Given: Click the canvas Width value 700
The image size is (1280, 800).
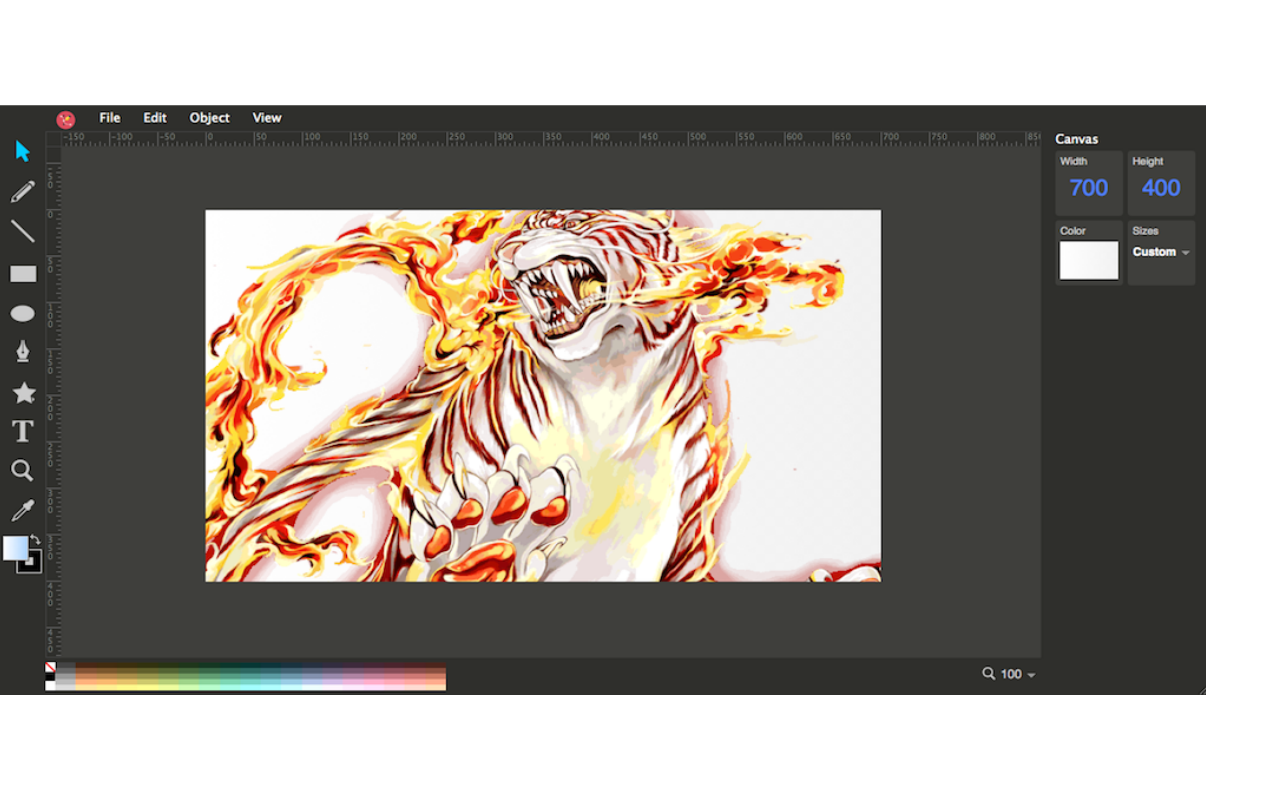Looking at the screenshot, I should [1089, 188].
